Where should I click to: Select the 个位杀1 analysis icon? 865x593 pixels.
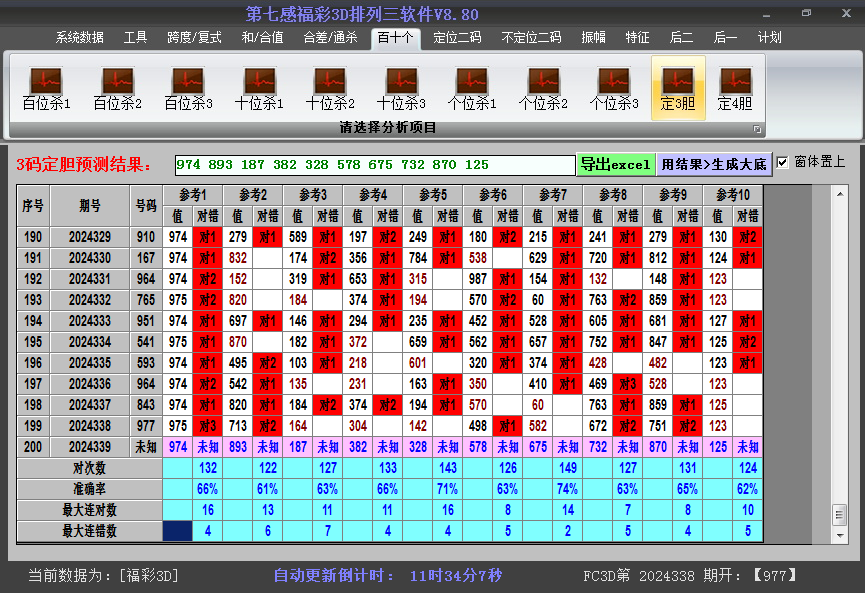tap(472, 89)
